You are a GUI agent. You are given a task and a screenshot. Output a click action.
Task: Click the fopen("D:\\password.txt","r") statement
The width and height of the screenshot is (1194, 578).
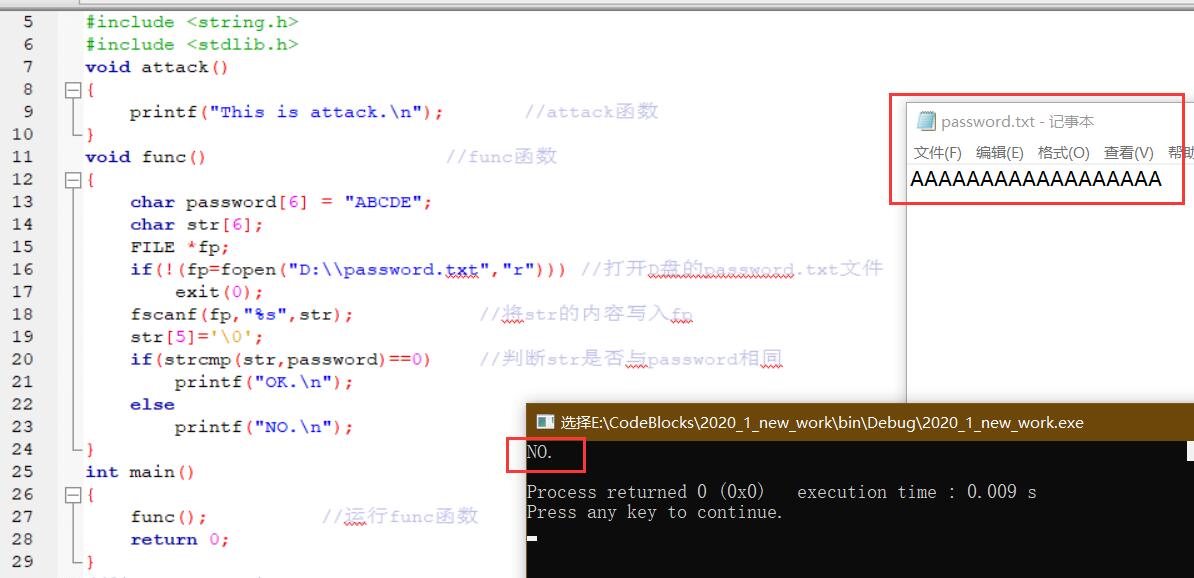(348, 270)
